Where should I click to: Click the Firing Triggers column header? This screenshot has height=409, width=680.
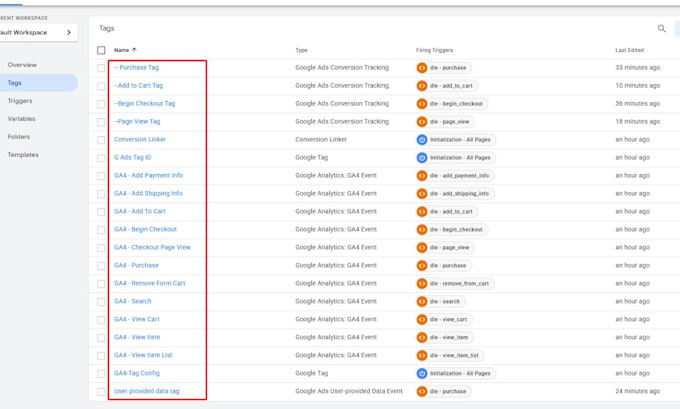point(435,50)
